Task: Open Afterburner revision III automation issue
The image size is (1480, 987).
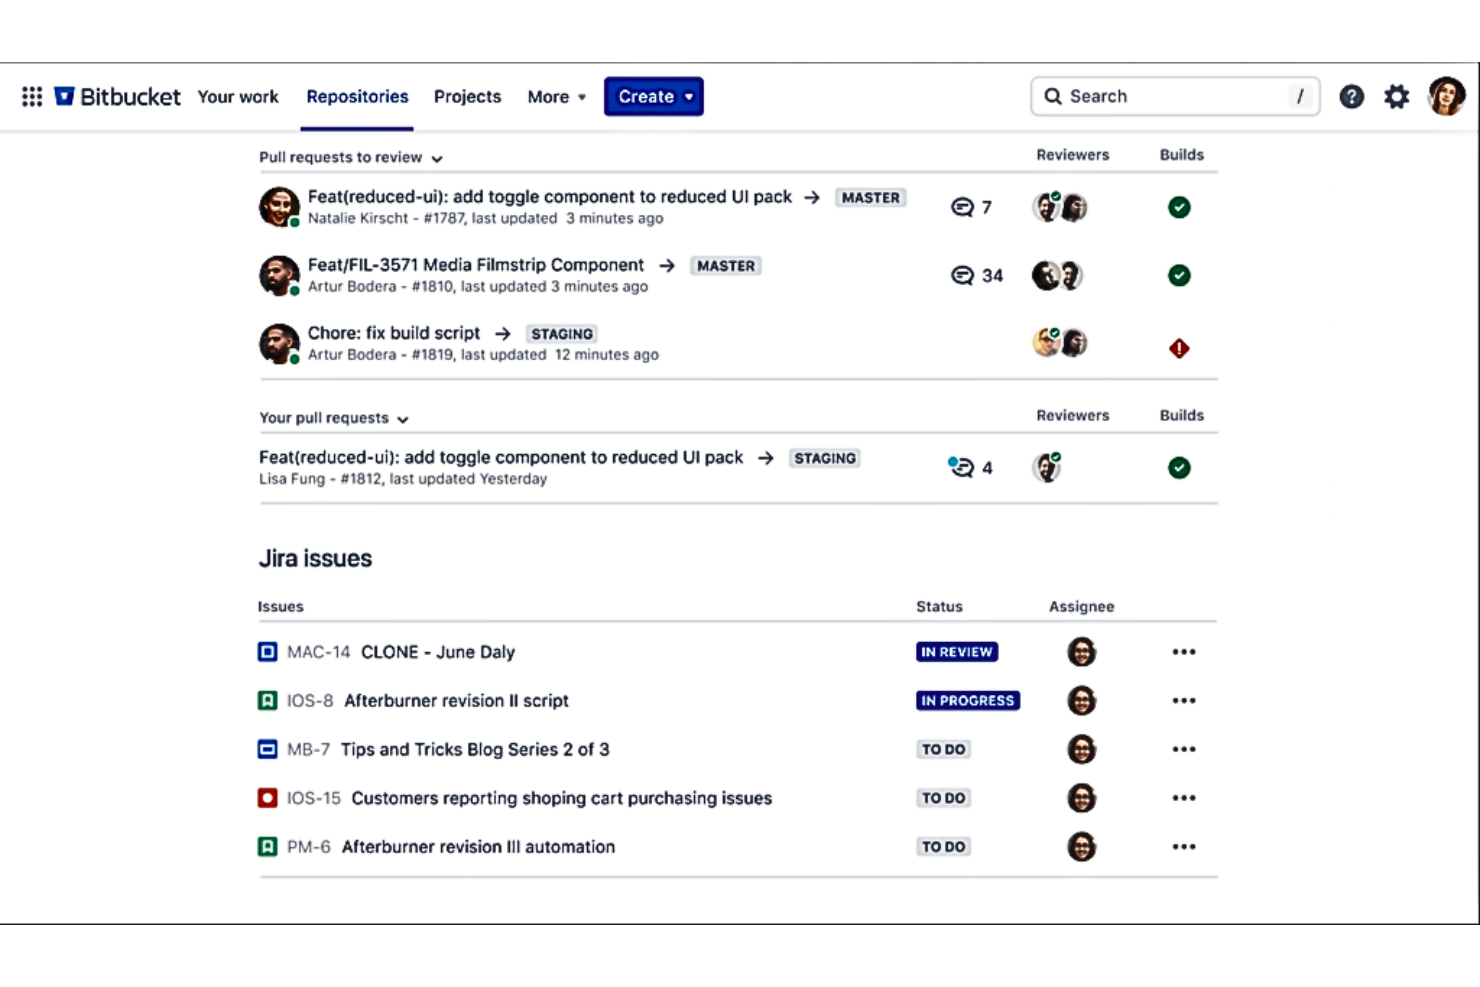Action: [478, 846]
